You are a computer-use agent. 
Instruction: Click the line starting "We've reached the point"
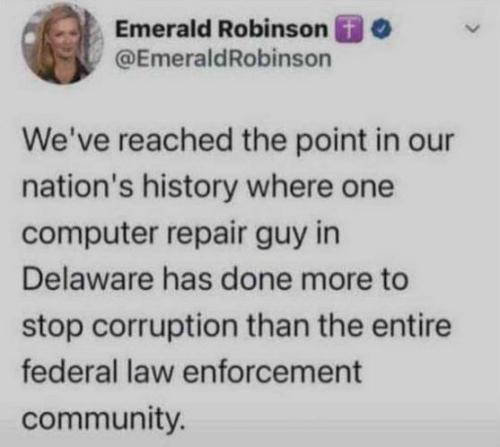pyautogui.click(x=238, y=141)
